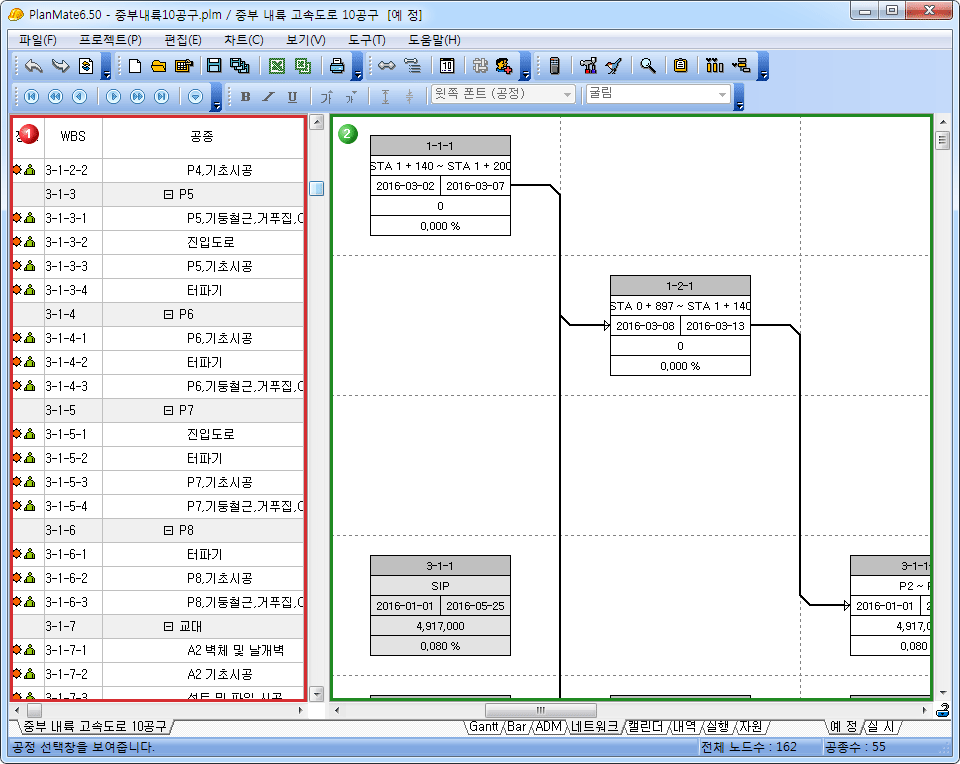This screenshot has width=960, height=764.
Task: Click the Save floppy disk icon
Action: coord(214,67)
